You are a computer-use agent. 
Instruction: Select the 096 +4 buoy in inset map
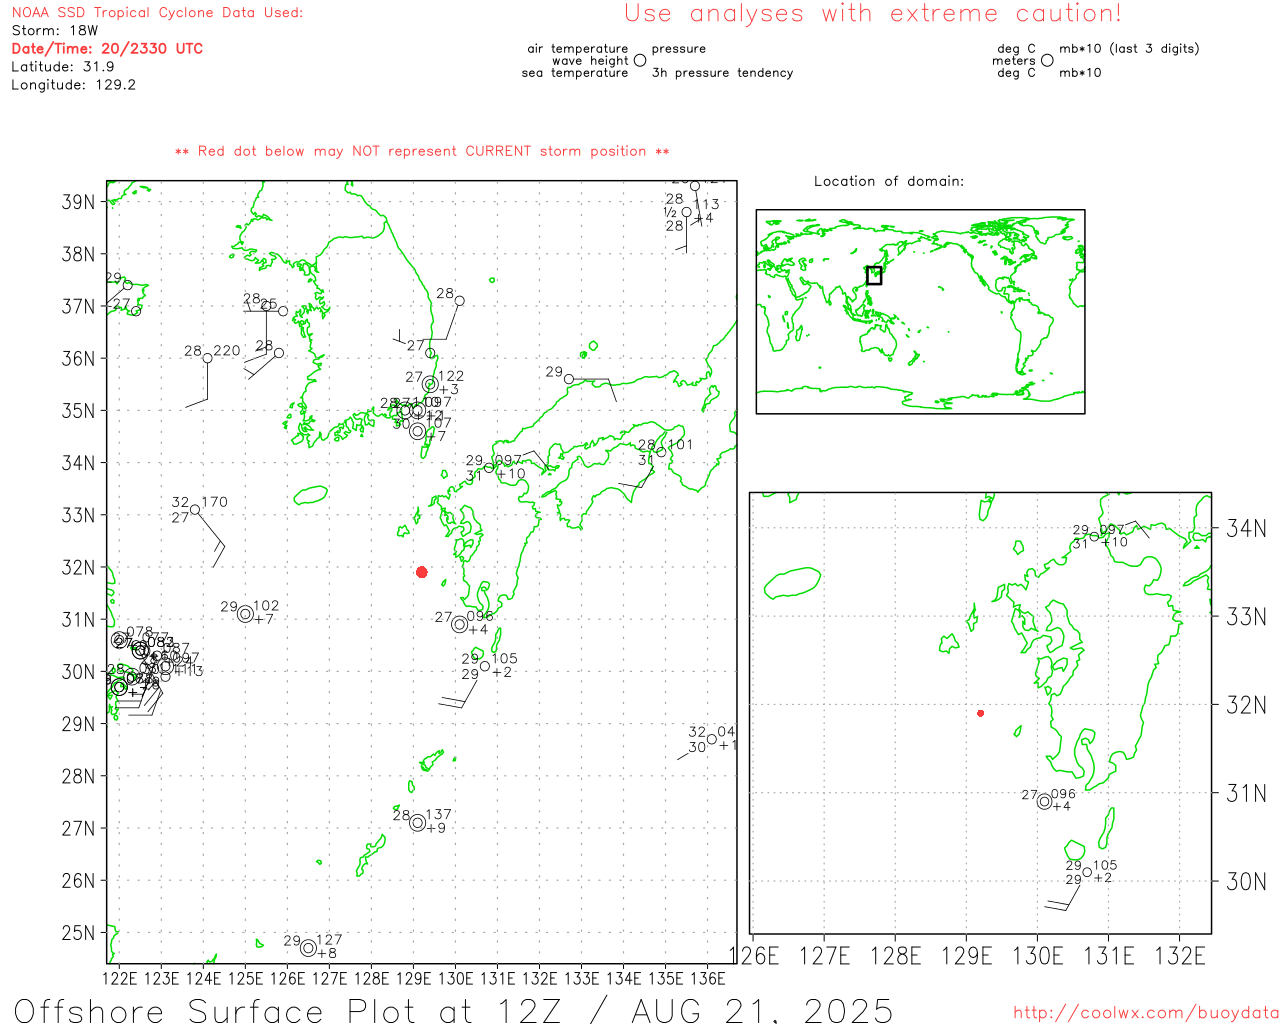pos(1044,801)
